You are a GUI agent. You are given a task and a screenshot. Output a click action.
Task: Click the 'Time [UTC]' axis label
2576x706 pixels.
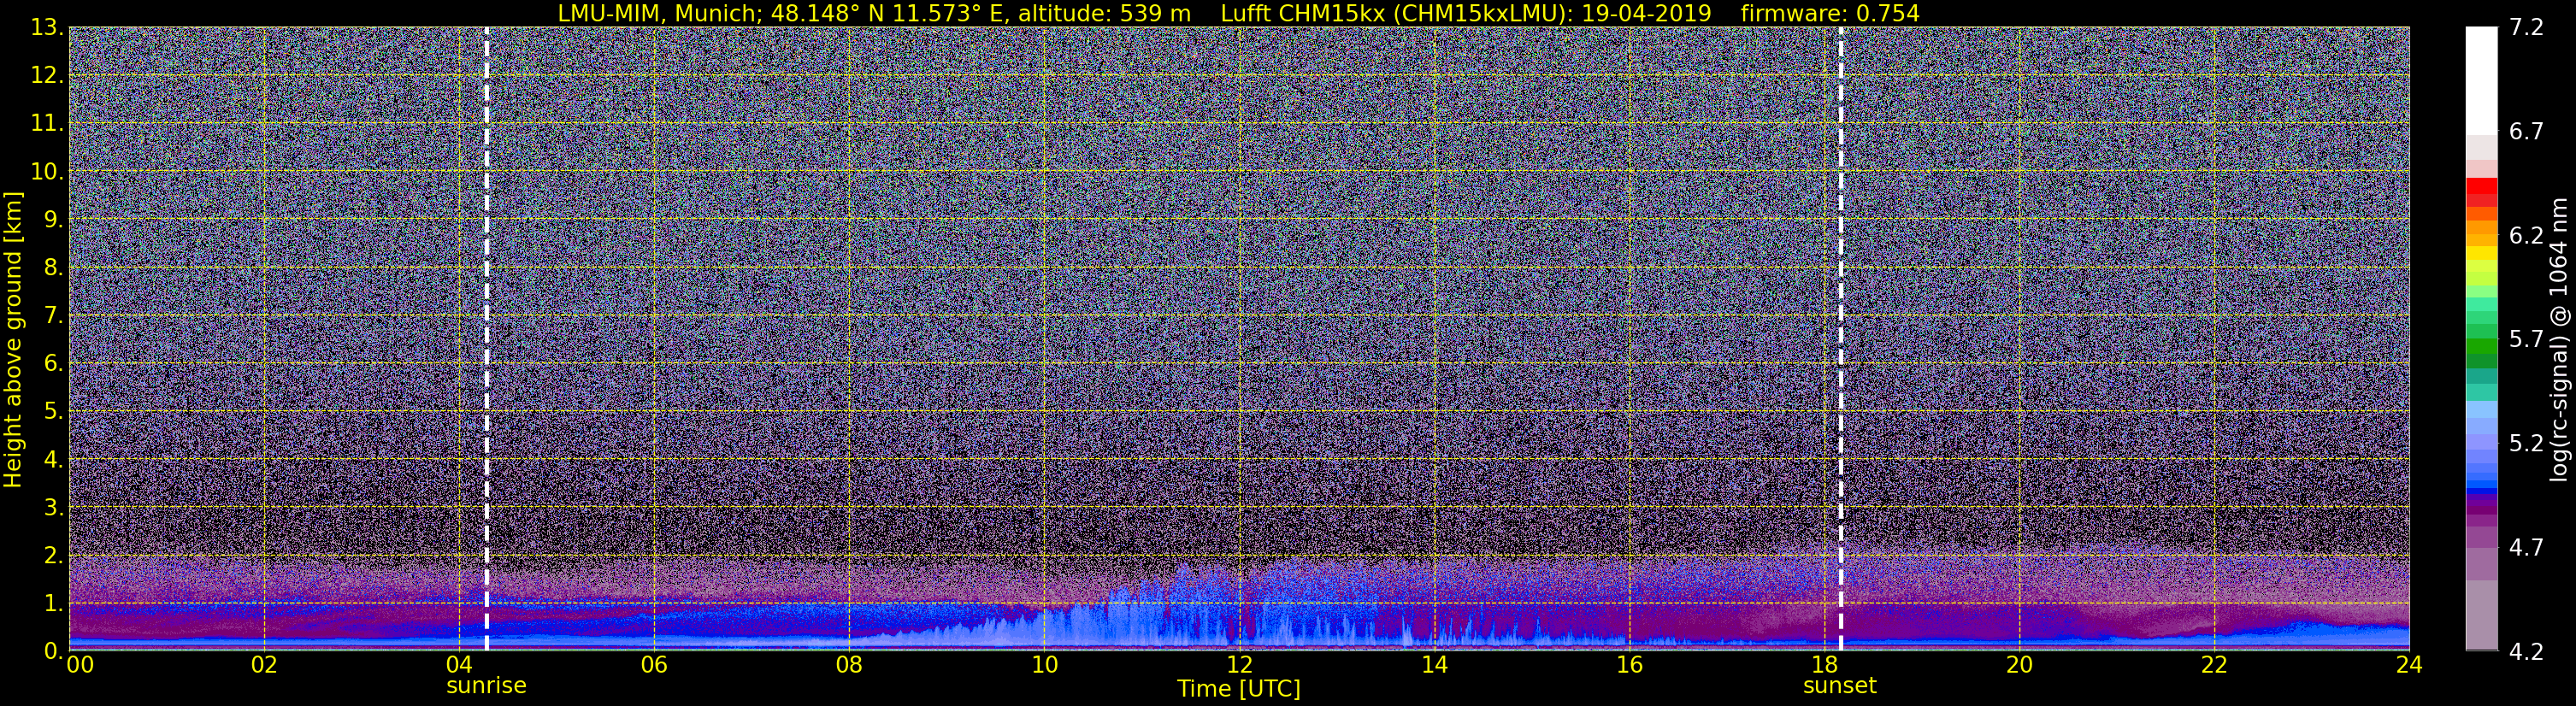(x=1239, y=689)
